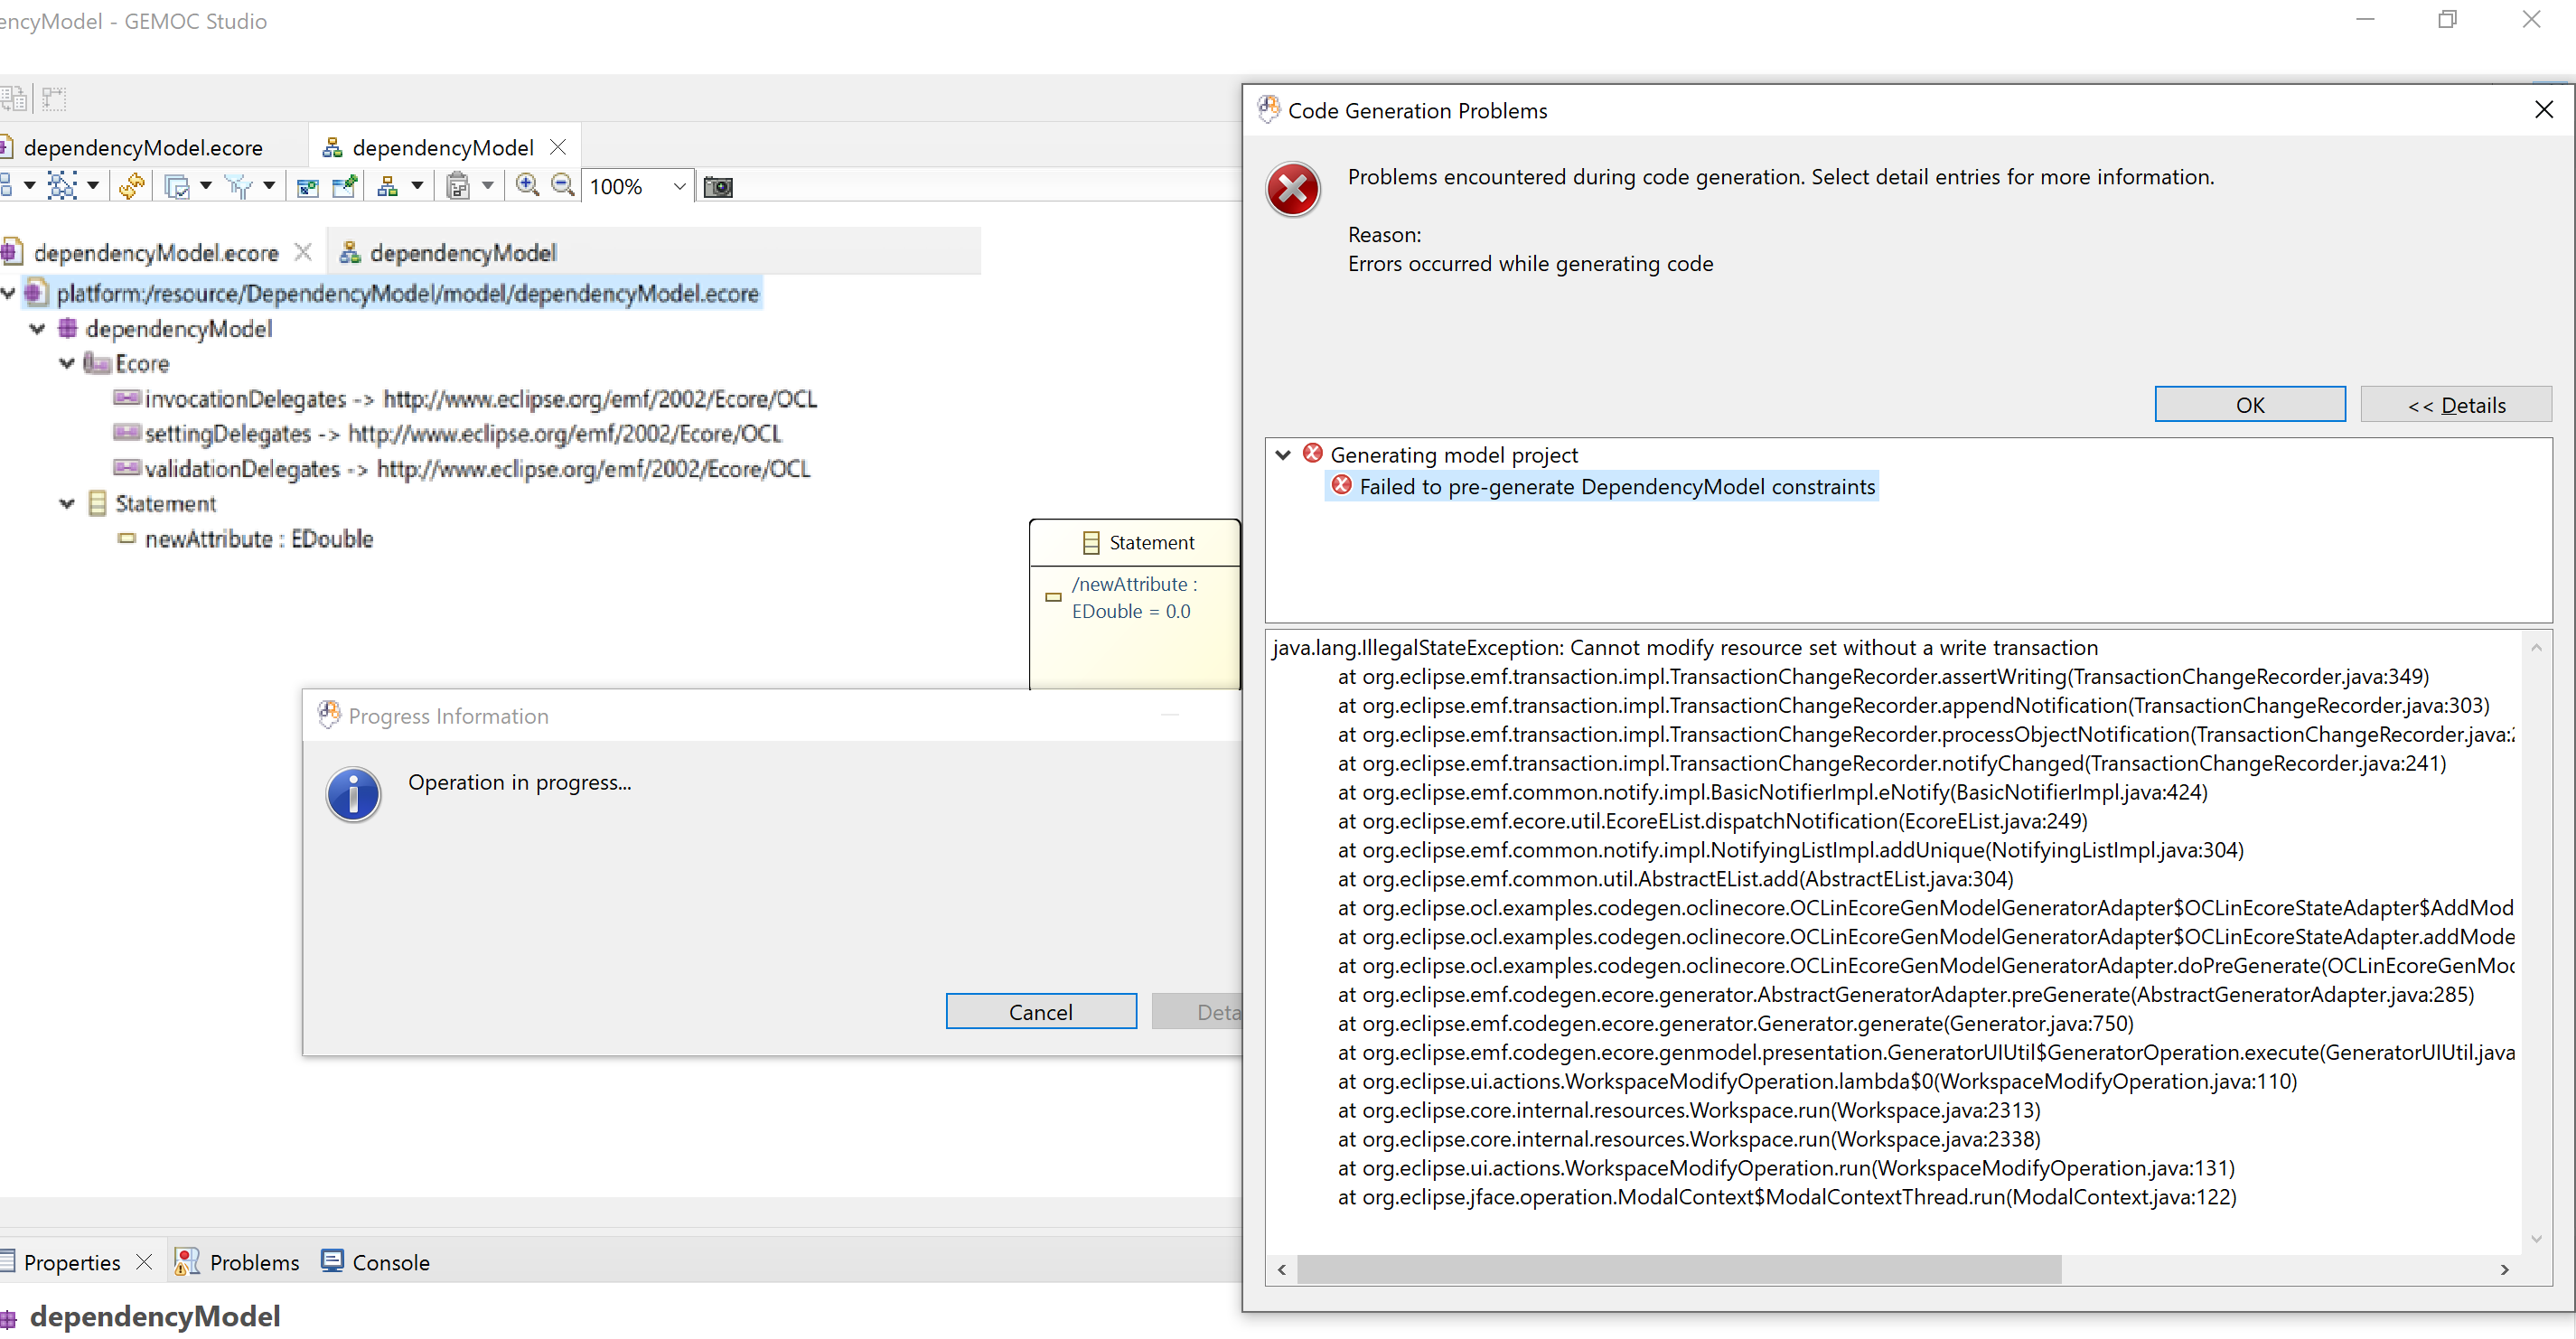Click the Filters funnel icon

[239, 186]
